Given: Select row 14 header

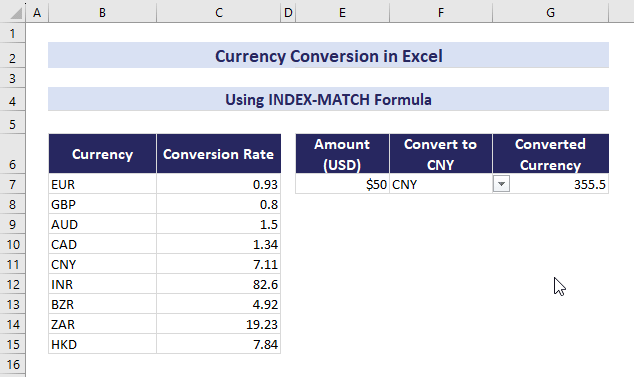Looking at the screenshot, I should pyautogui.click(x=13, y=324).
